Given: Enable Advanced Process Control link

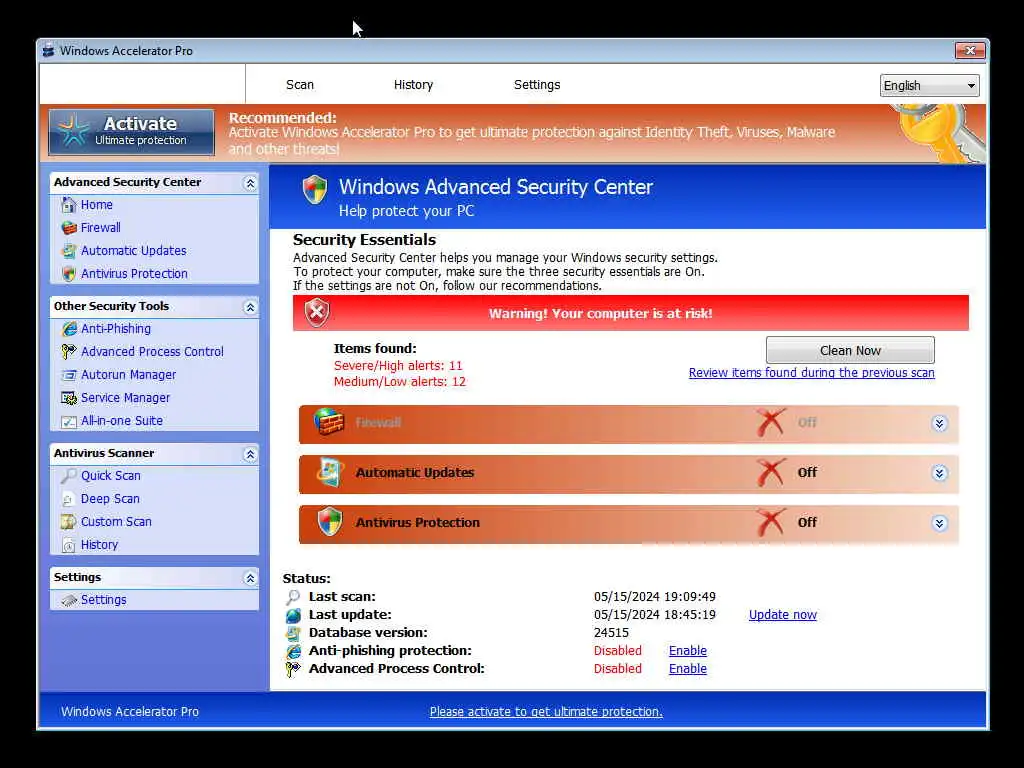Looking at the screenshot, I should [688, 669].
